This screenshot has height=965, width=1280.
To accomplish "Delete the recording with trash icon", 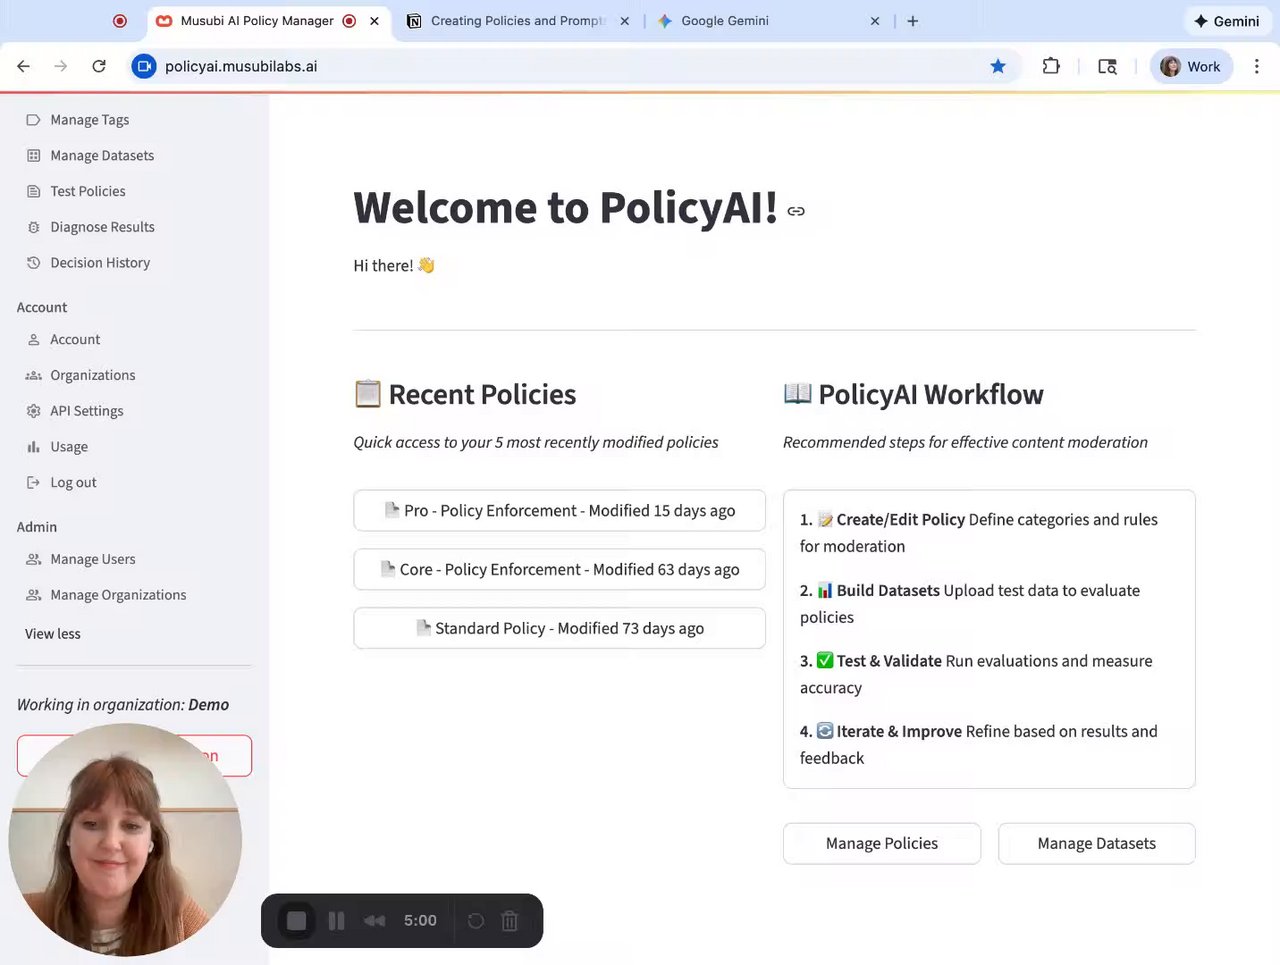I will coord(510,921).
